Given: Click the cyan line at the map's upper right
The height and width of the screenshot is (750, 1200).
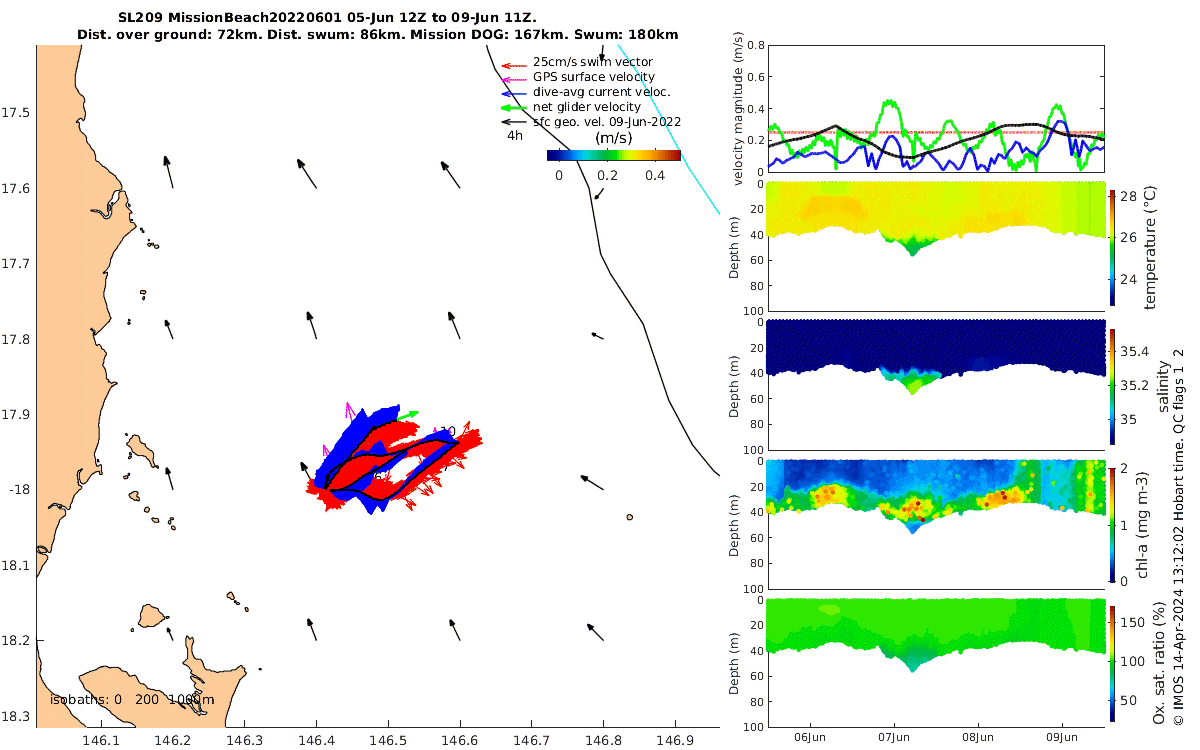Looking at the screenshot, I should coord(668,128).
